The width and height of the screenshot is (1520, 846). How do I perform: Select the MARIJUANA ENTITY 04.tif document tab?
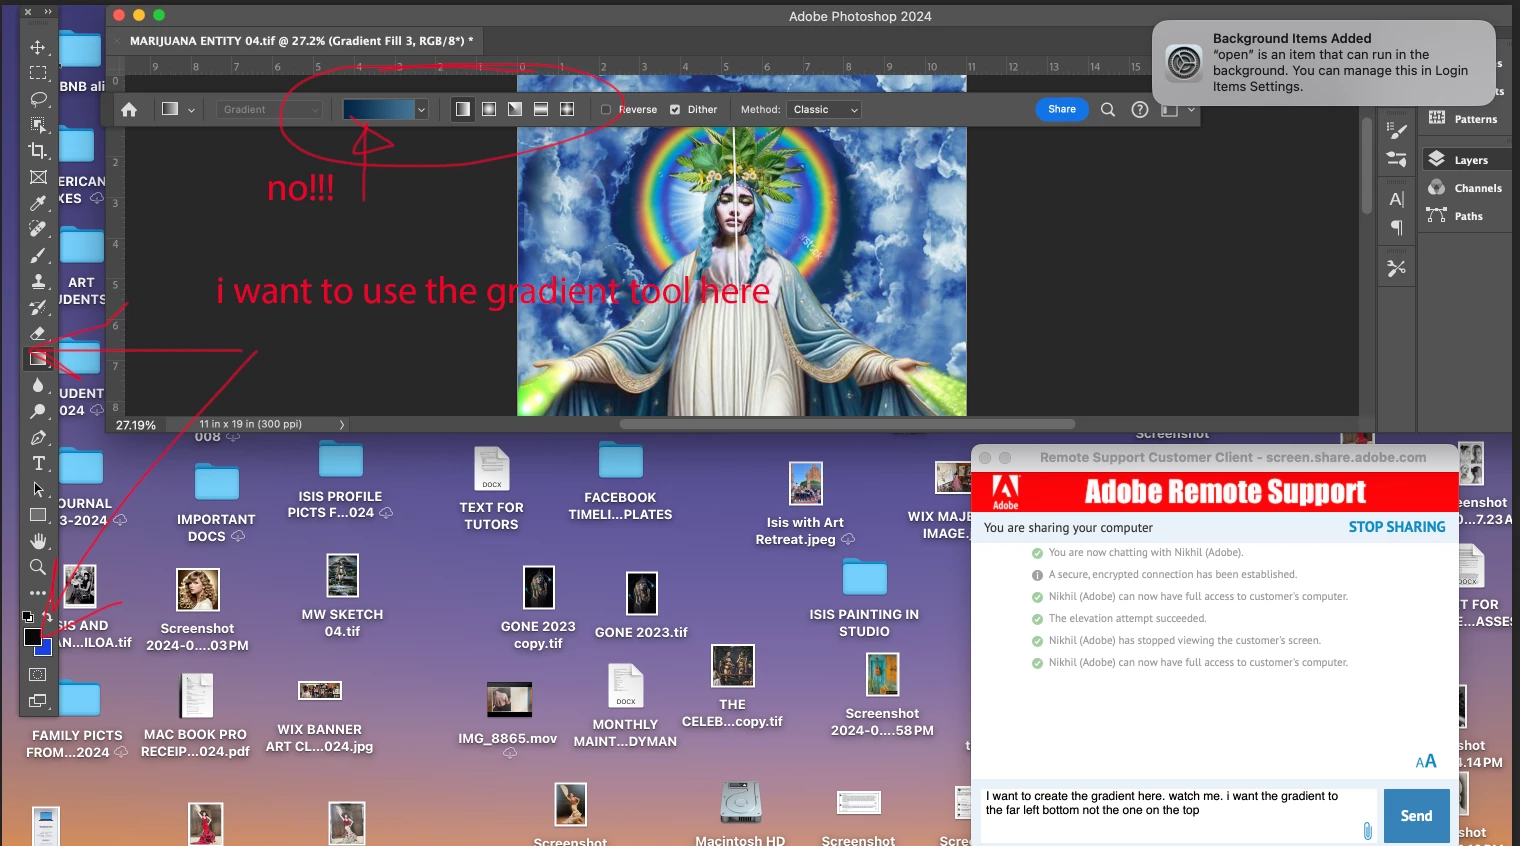[301, 41]
